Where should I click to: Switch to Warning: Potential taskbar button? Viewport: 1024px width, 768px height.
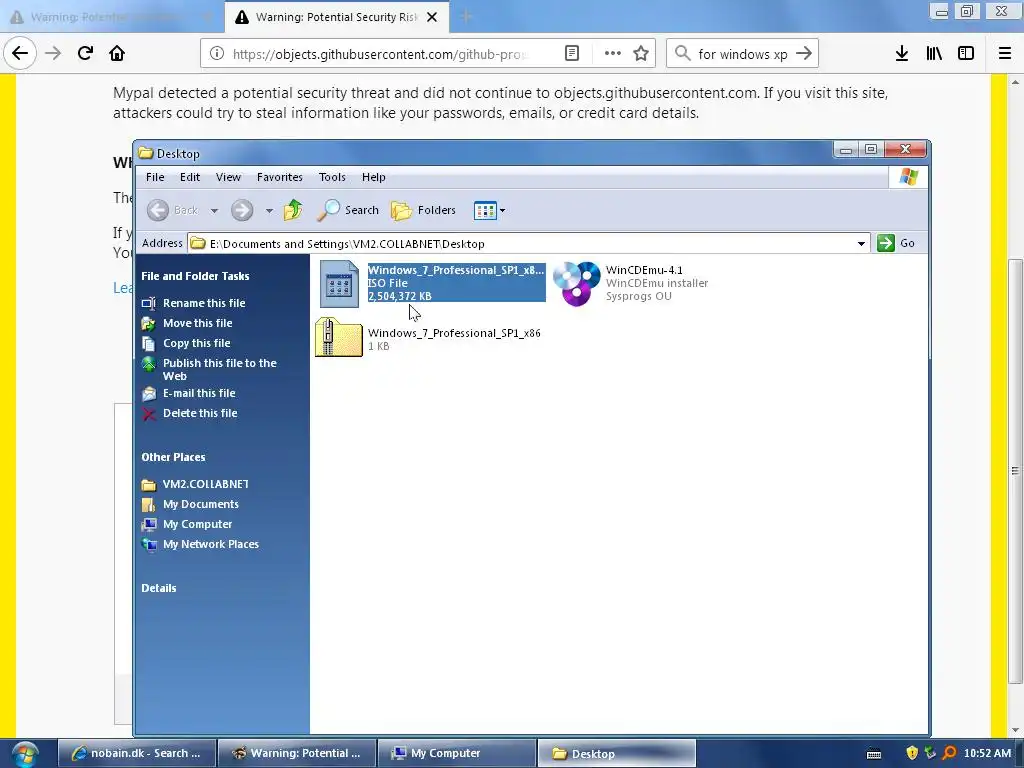[x=296, y=754]
